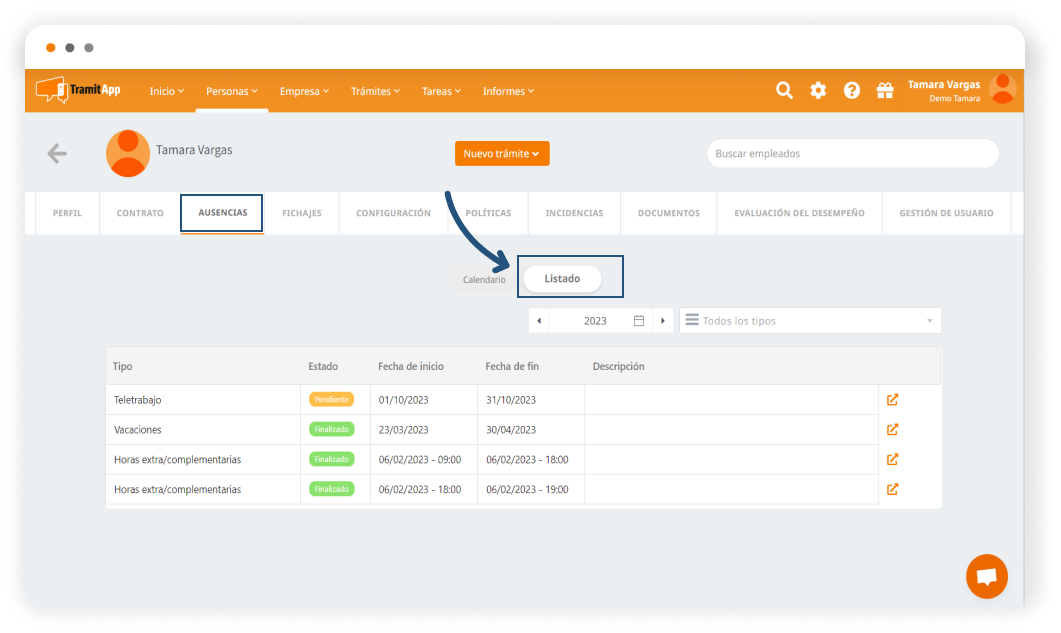Open the chat support bubble
This screenshot has width=1061, height=633.
pyautogui.click(x=986, y=576)
